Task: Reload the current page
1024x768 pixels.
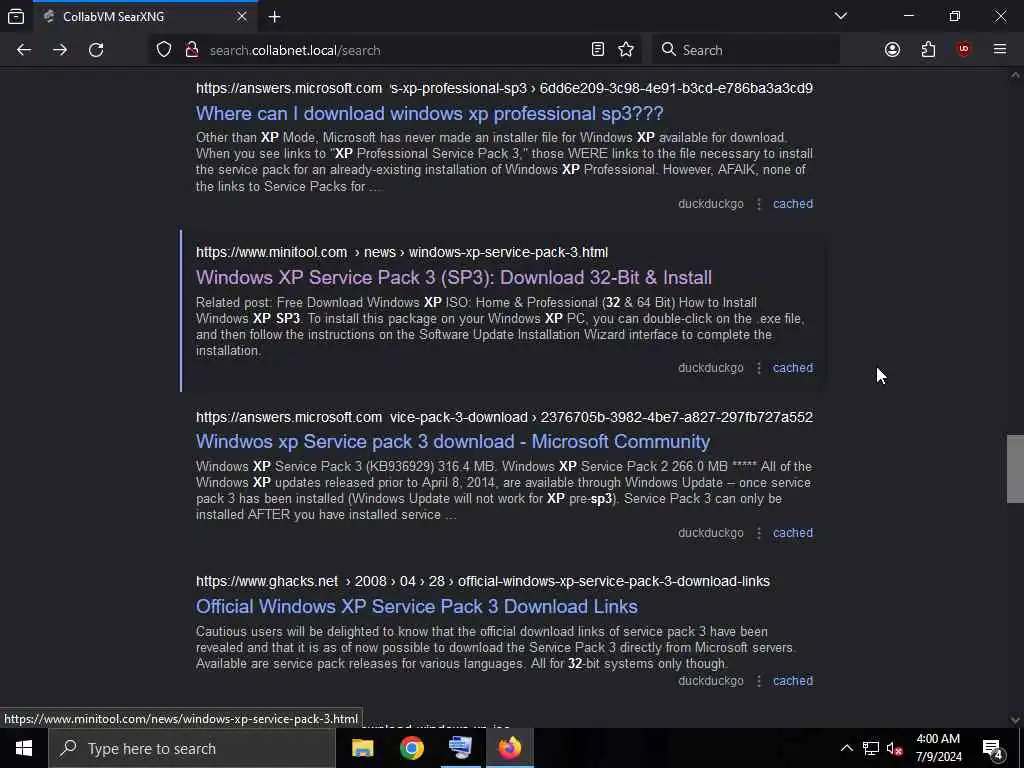Action: click(96, 50)
